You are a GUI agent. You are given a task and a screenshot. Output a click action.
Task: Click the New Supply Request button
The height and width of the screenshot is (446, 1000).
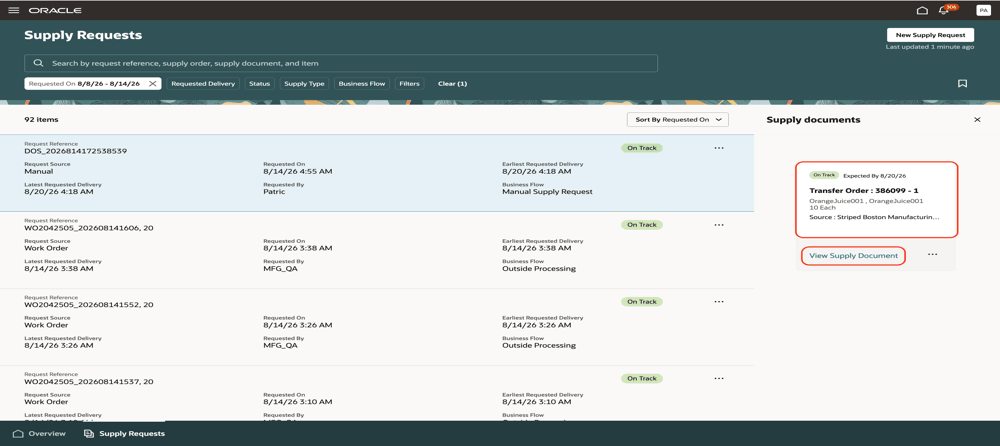pos(930,36)
